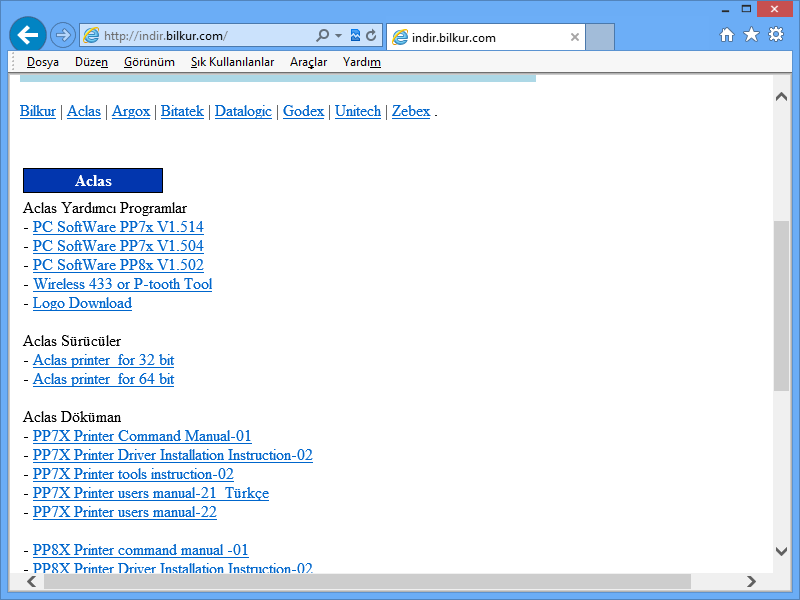Maximize the browser window
The image size is (800, 600).
746,9
